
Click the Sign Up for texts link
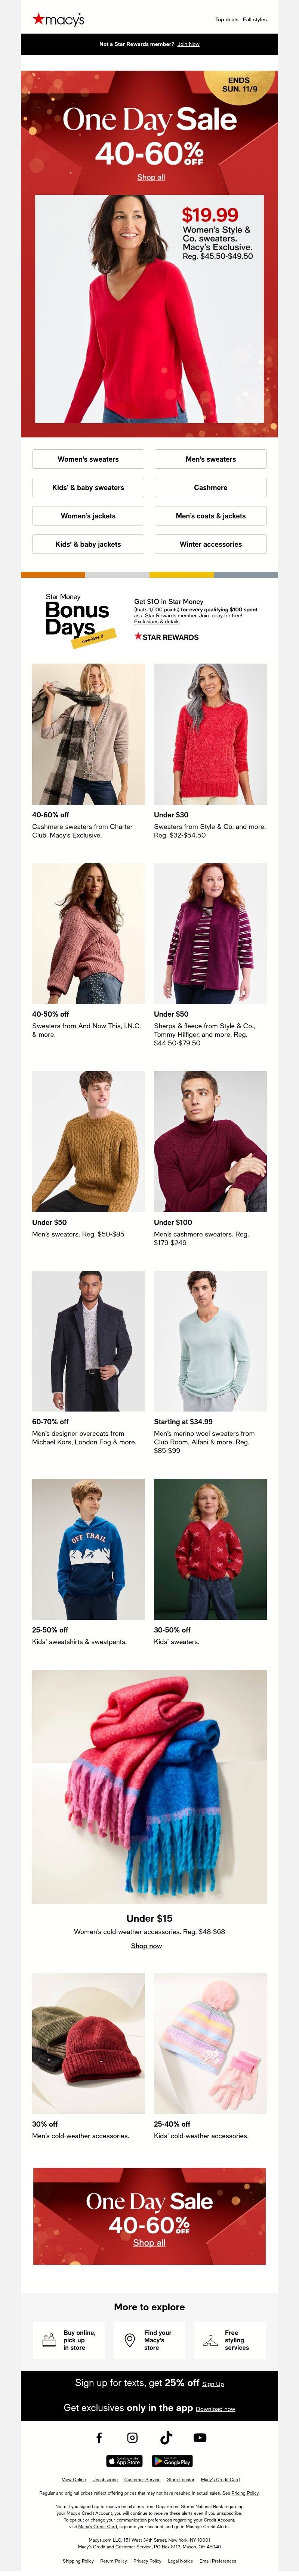[213, 2383]
